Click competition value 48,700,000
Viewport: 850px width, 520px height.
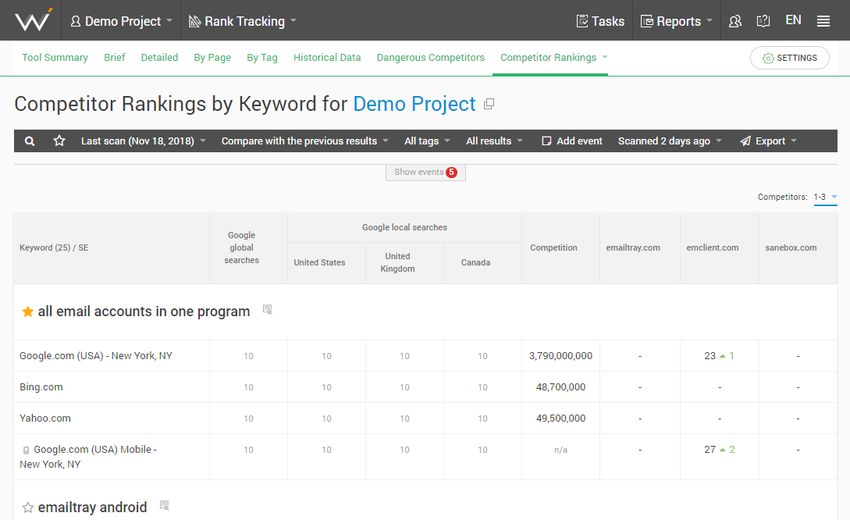[x=561, y=387]
